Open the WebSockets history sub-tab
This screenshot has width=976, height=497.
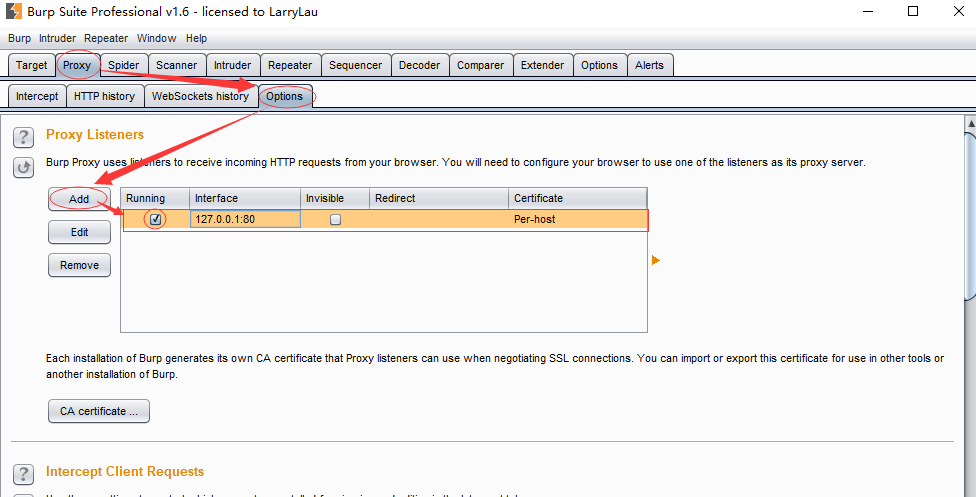(x=200, y=97)
